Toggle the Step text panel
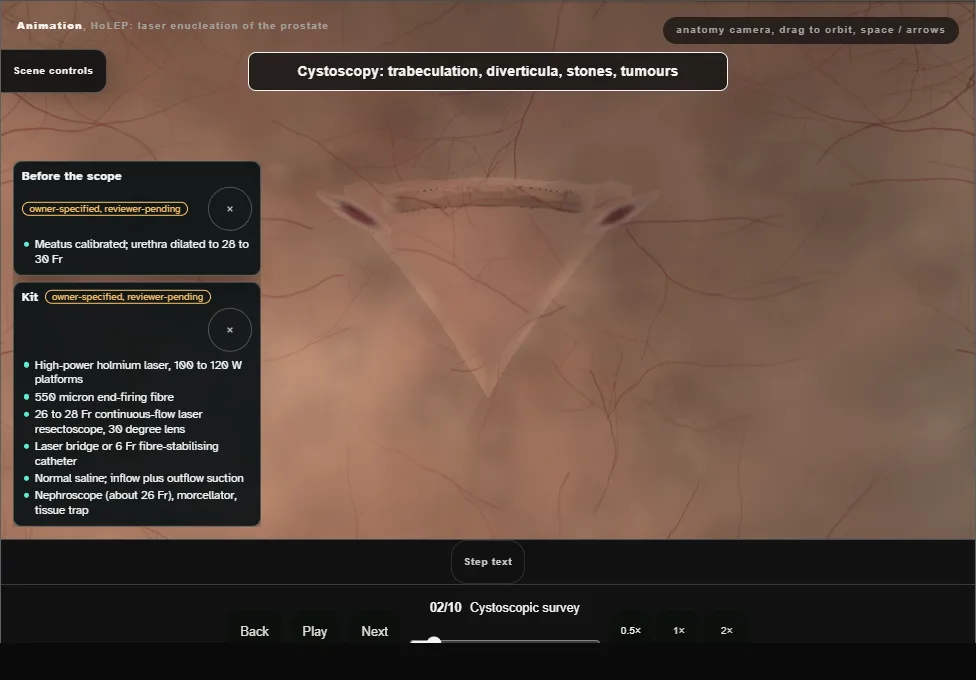 click(x=488, y=562)
